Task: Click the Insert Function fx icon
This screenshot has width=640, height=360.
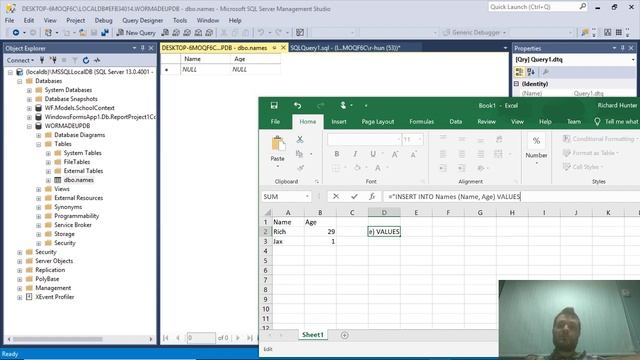Action: coord(372,197)
